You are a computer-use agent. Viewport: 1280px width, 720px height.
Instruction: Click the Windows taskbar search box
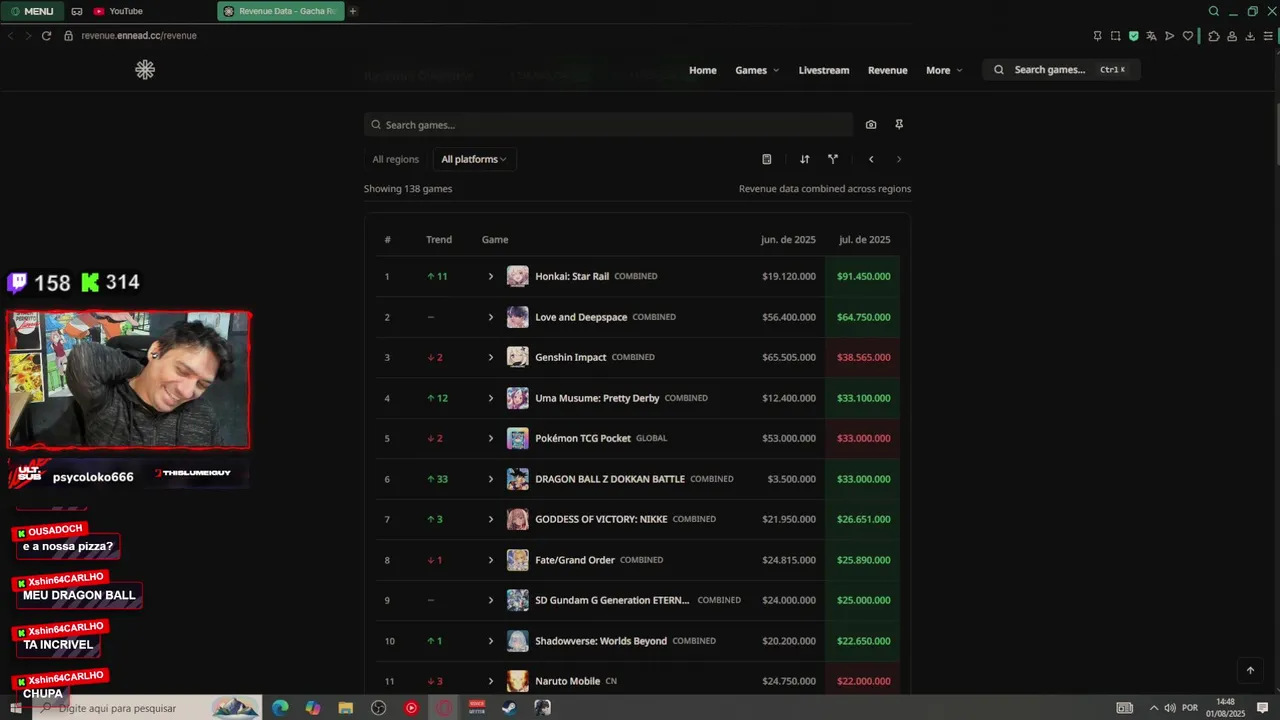click(147, 708)
